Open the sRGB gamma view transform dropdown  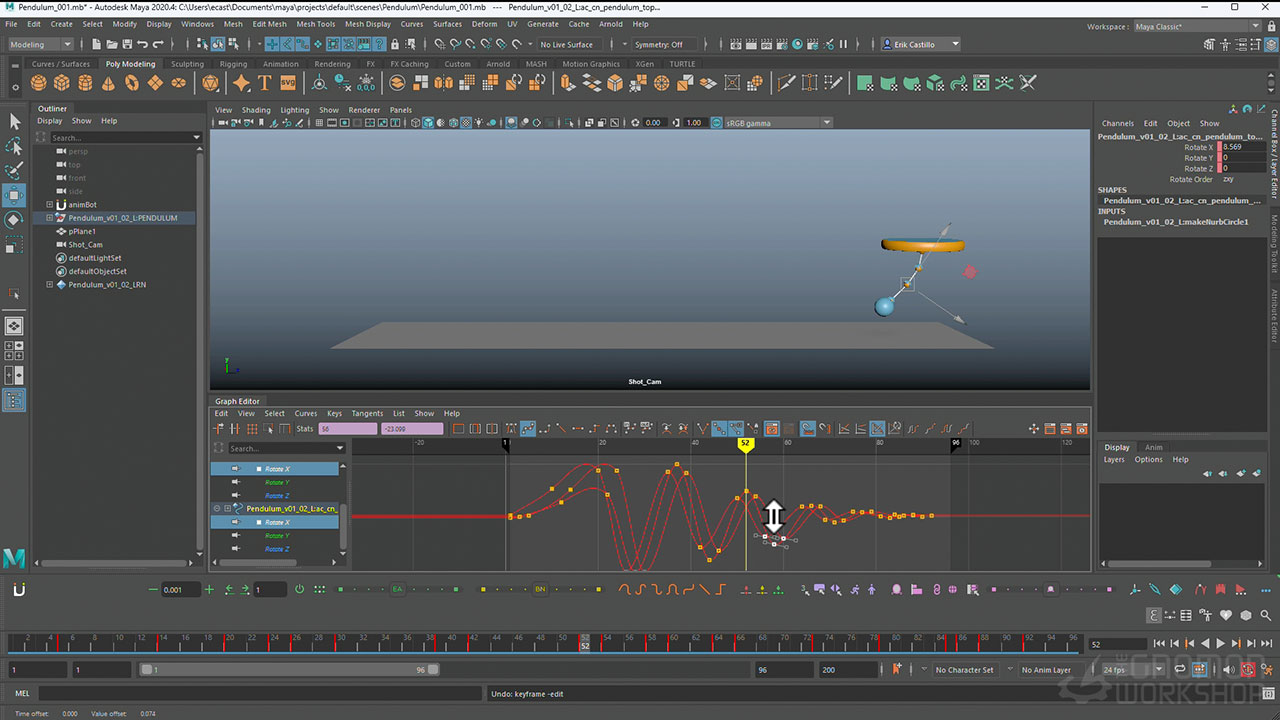827,123
